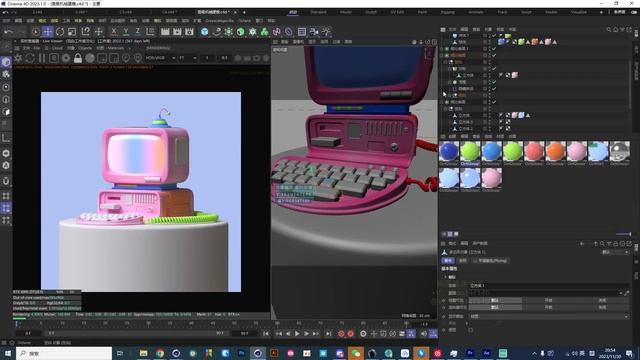Click the Object Manager home icon
The image size is (640, 360).
tap(616, 29)
